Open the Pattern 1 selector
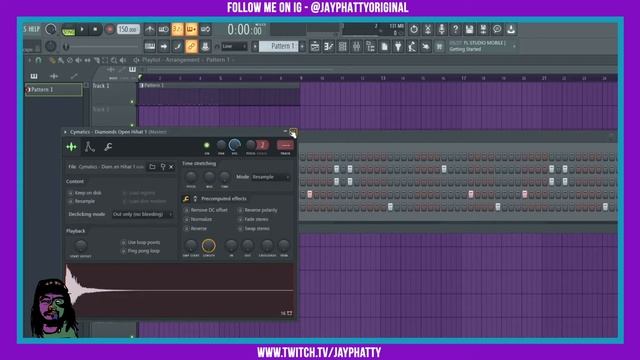Screen dimensions: 640x360 click(279, 46)
